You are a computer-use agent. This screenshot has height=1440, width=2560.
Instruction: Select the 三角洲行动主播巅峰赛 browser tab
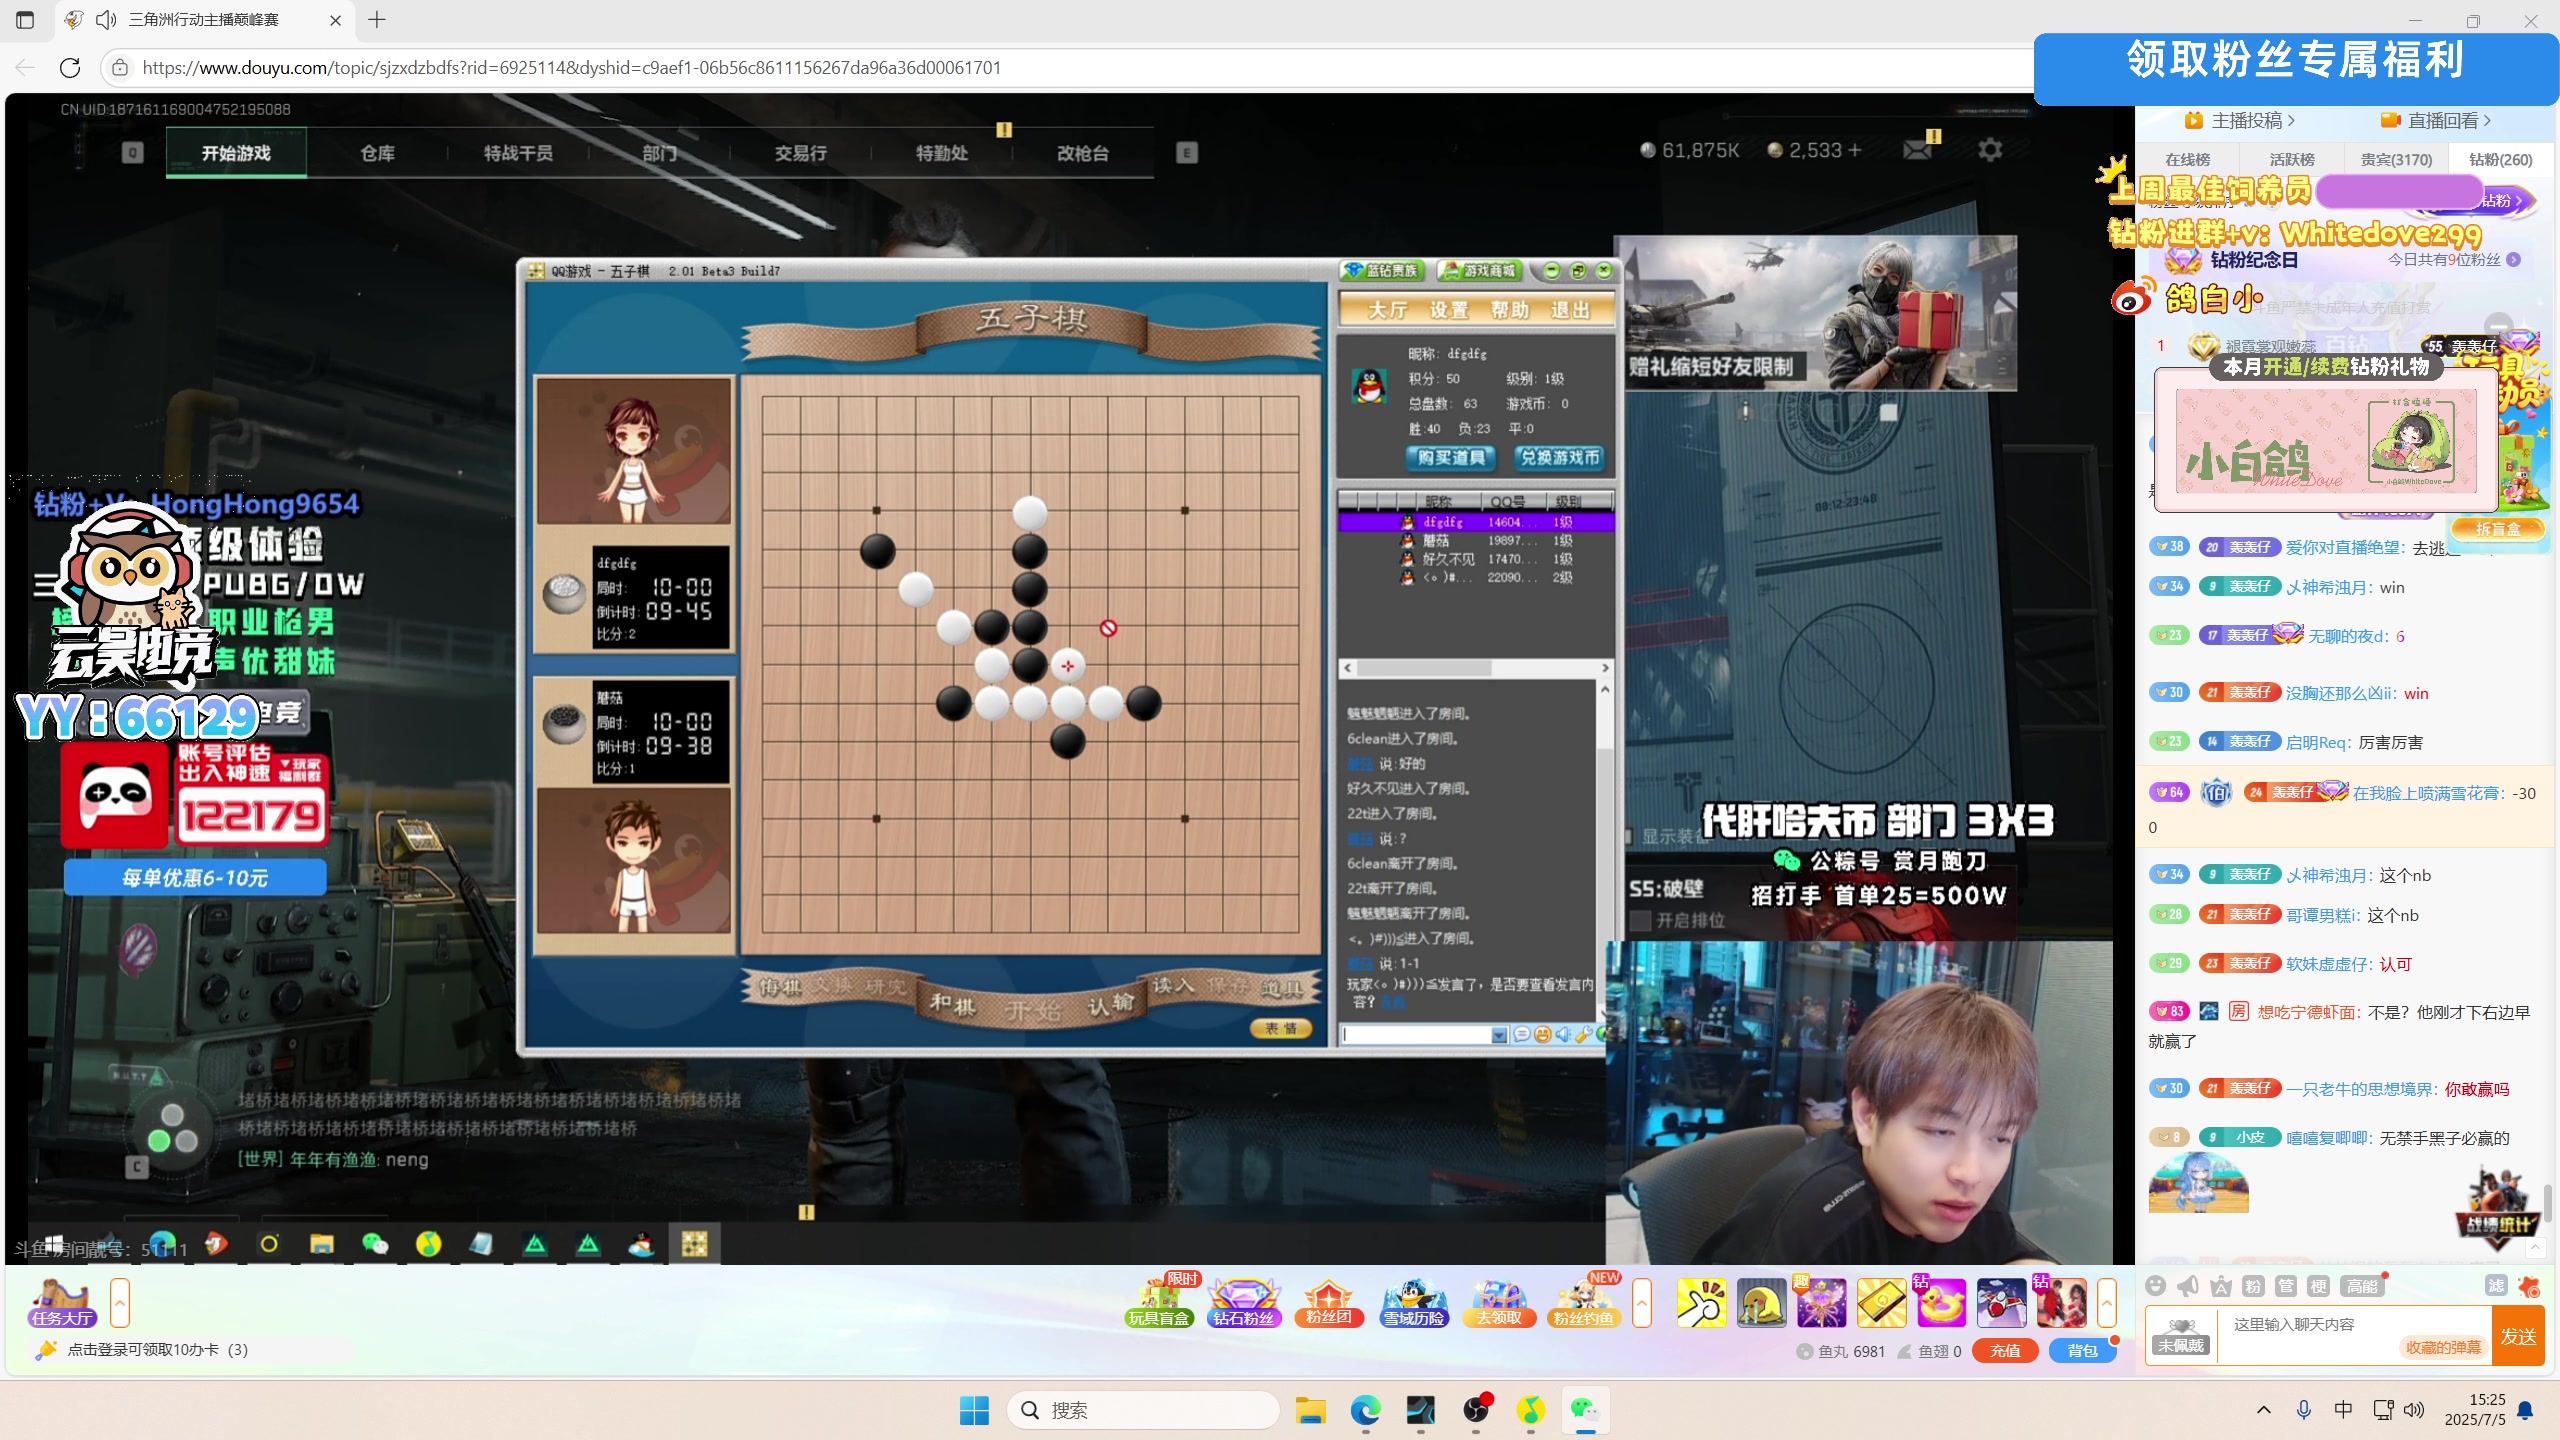pyautogui.click(x=205, y=20)
